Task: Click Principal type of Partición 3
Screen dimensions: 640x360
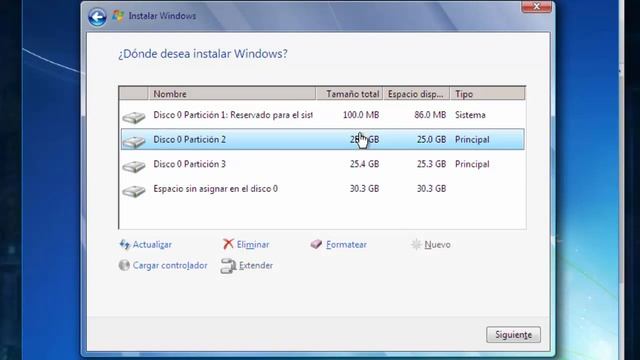Action: coord(472,164)
